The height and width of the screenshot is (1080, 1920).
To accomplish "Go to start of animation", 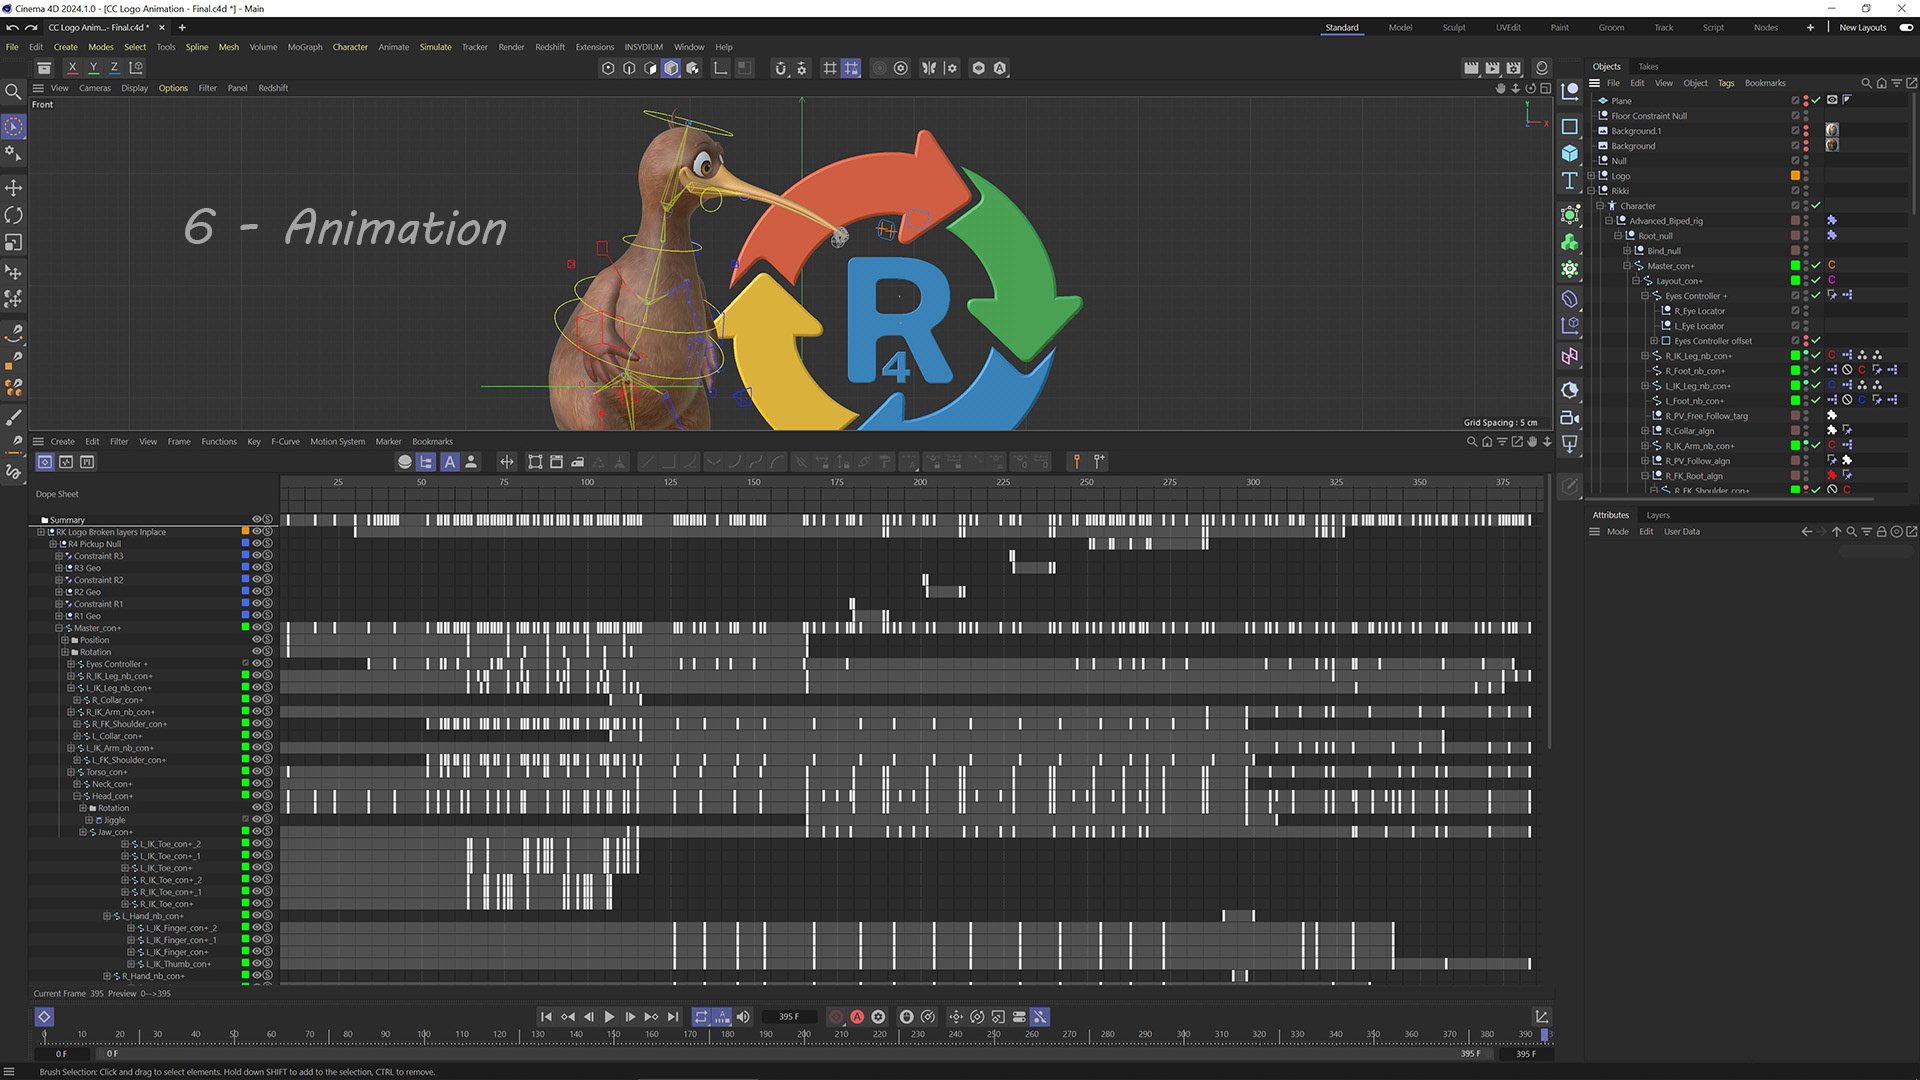I will (x=546, y=1017).
